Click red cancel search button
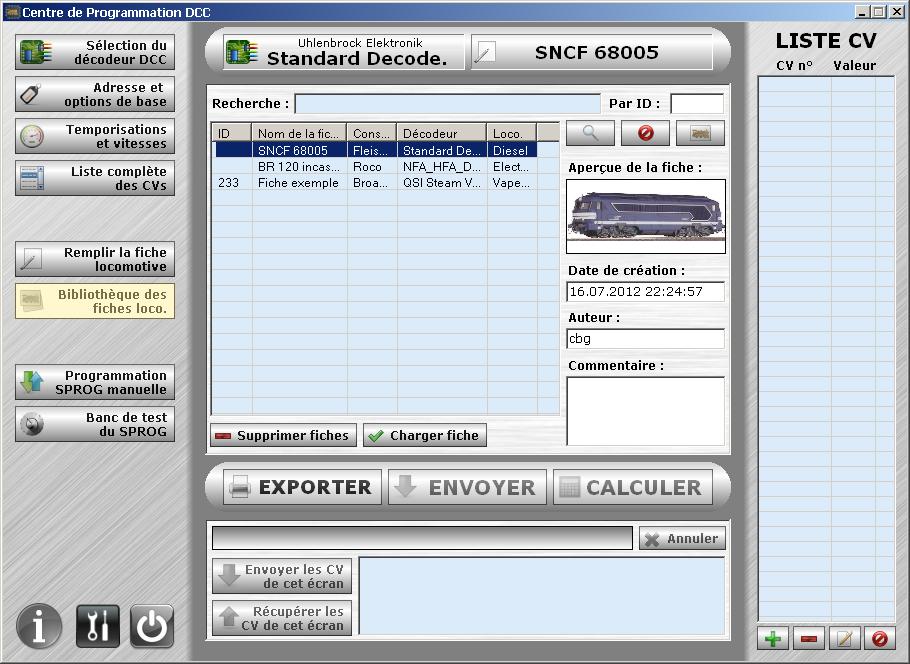This screenshot has height=664, width=910. pyautogui.click(x=645, y=133)
